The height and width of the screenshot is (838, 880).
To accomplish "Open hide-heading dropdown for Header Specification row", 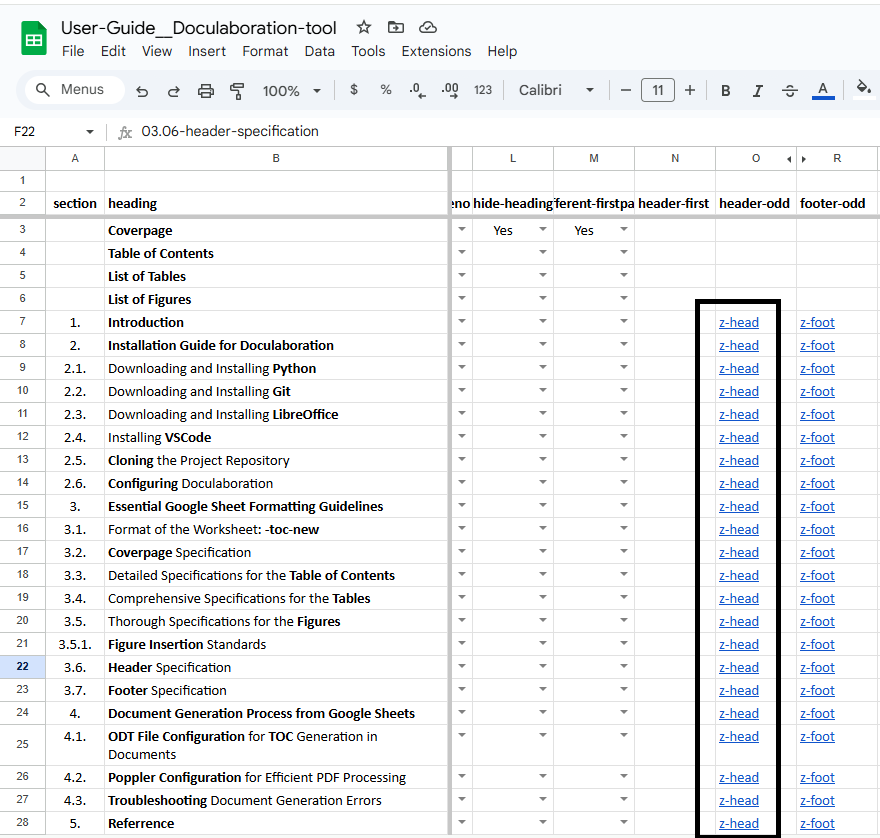I will pyautogui.click(x=543, y=666).
